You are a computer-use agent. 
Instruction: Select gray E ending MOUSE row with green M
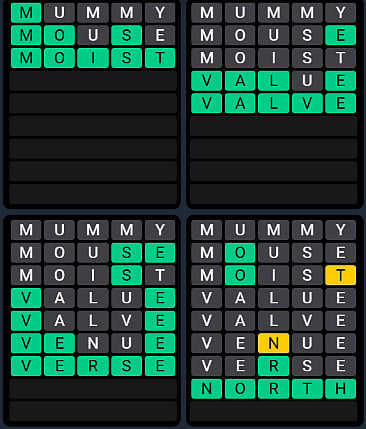pos(160,35)
